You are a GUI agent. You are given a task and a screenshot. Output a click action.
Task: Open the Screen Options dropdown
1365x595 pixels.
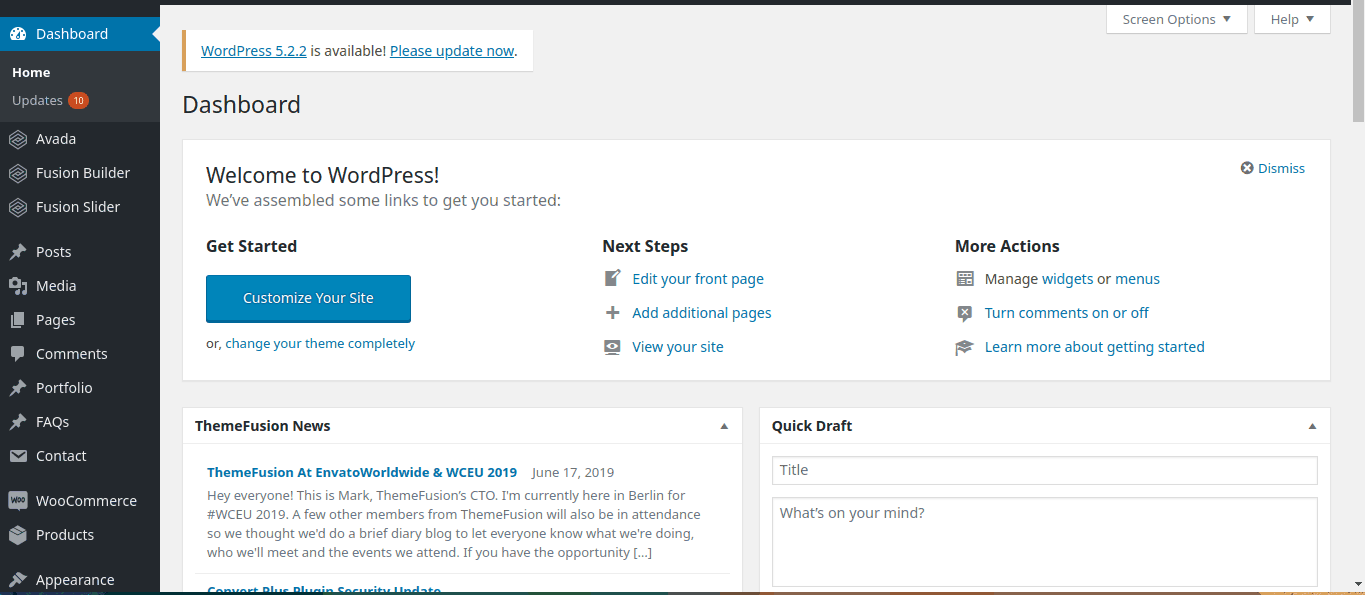pyautogui.click(x=1176, y=20)
